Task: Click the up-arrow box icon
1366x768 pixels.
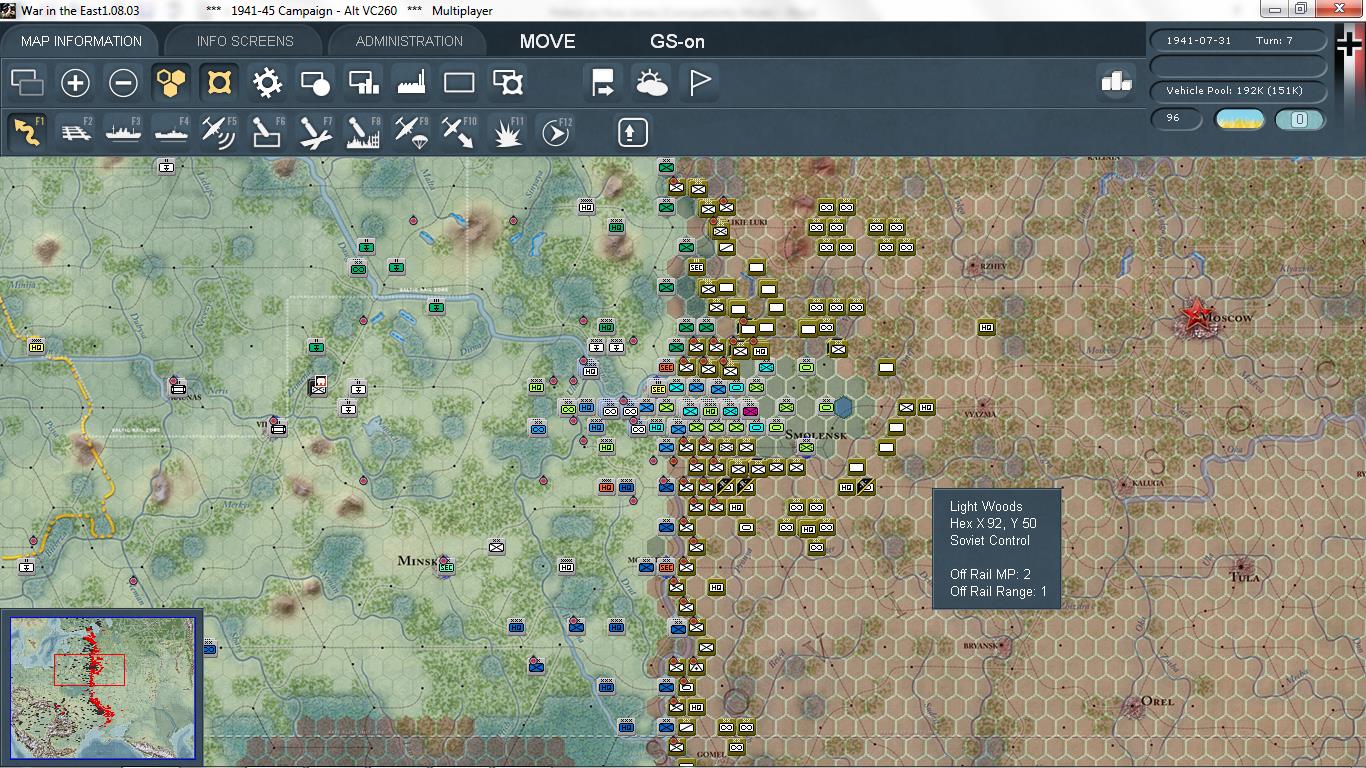Action: [x=632, y=132]
